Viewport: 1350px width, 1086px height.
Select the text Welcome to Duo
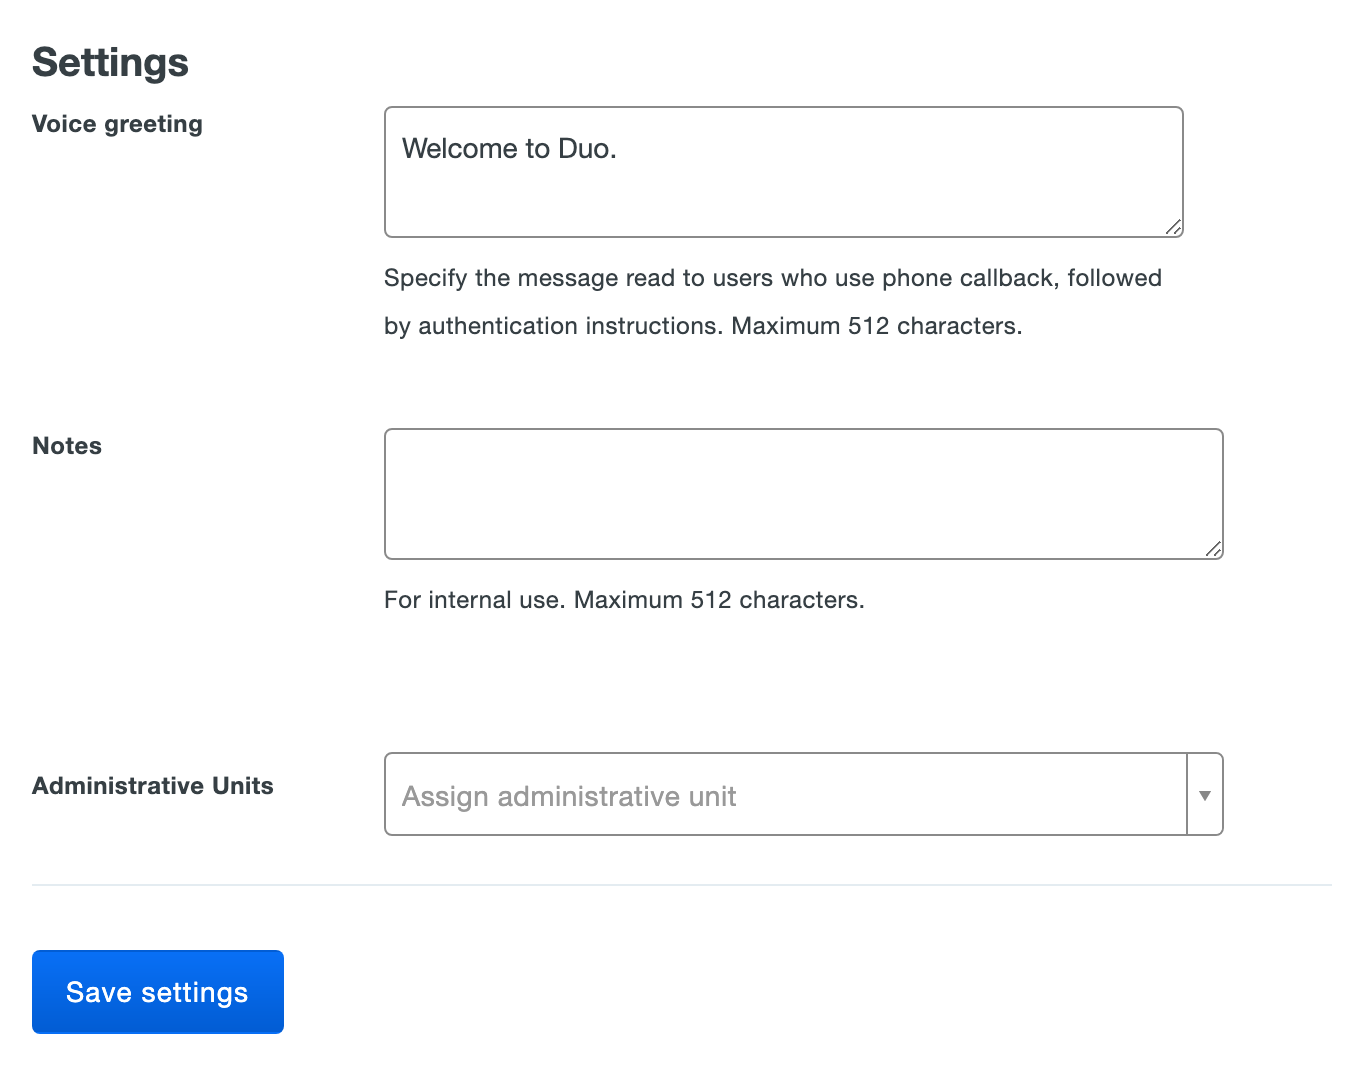(510, 148)
